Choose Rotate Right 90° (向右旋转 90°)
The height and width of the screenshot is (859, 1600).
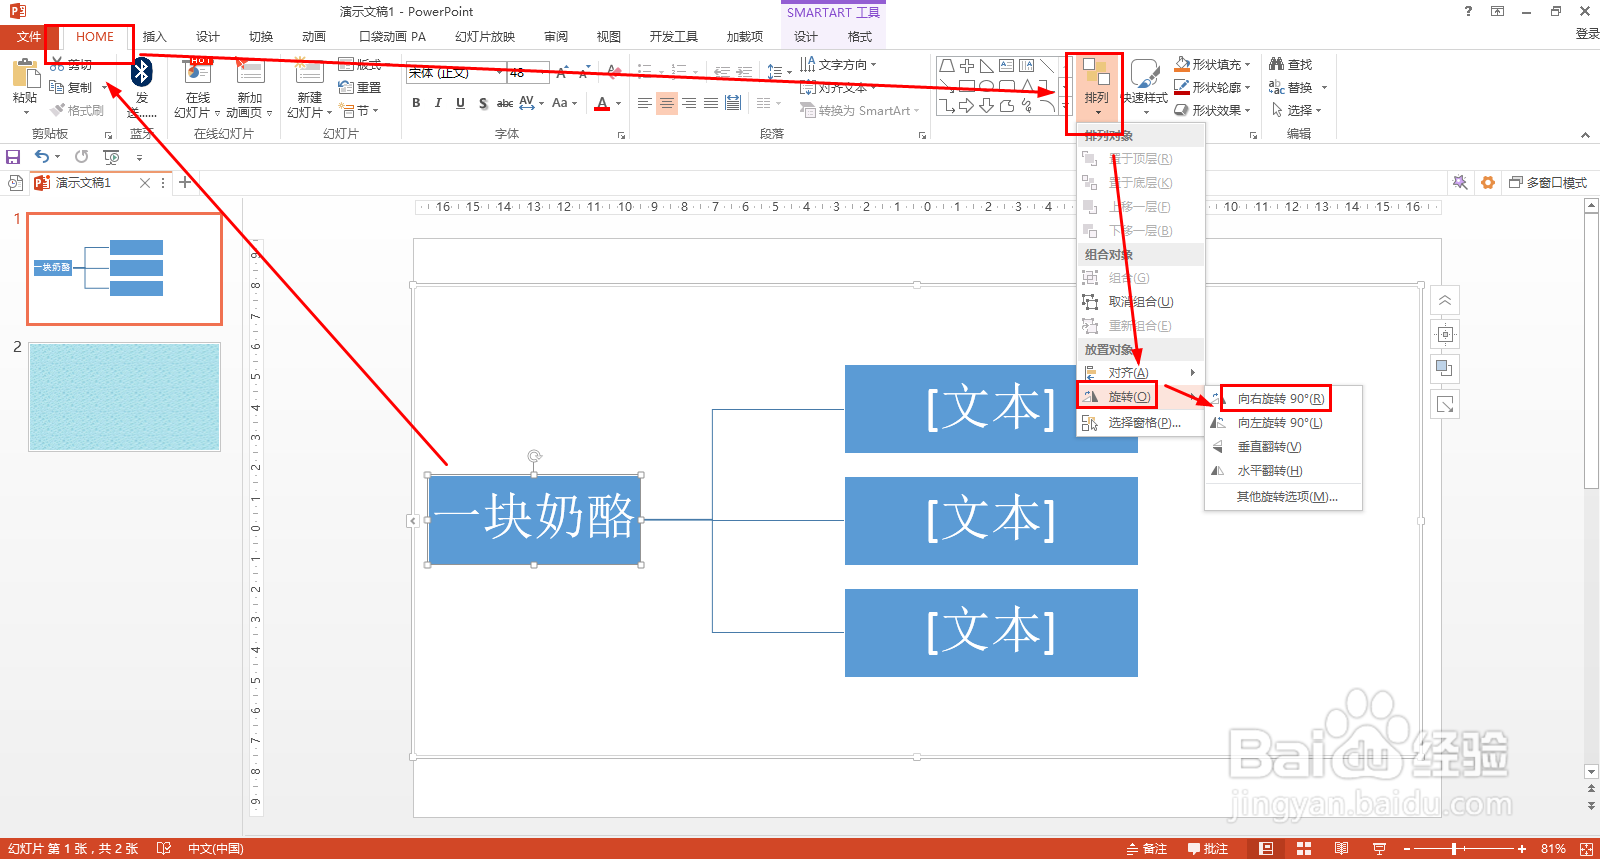point(1283,398)
